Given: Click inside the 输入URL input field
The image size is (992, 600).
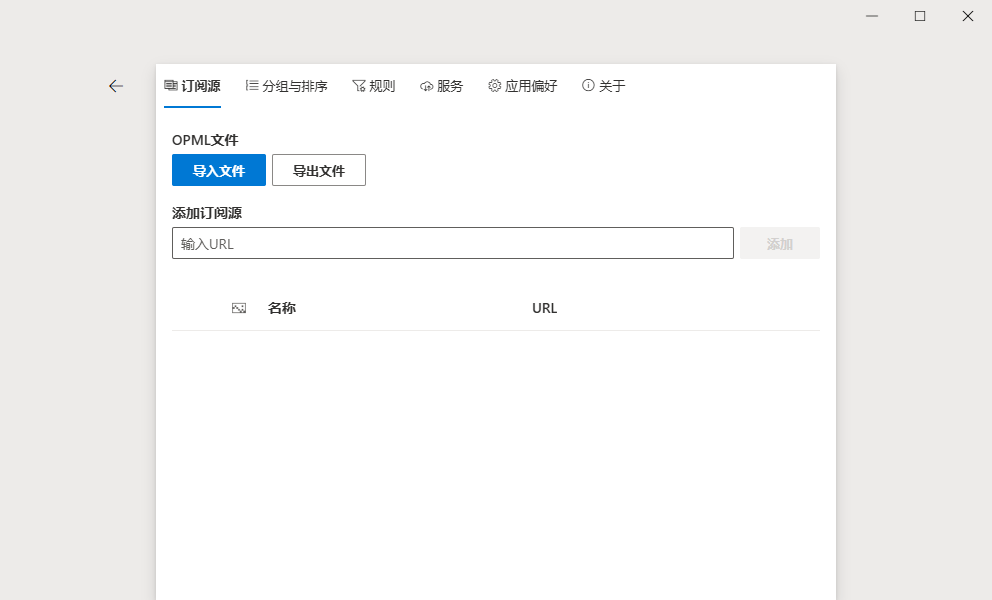Looking at the screenshot, I should [452, 243].
